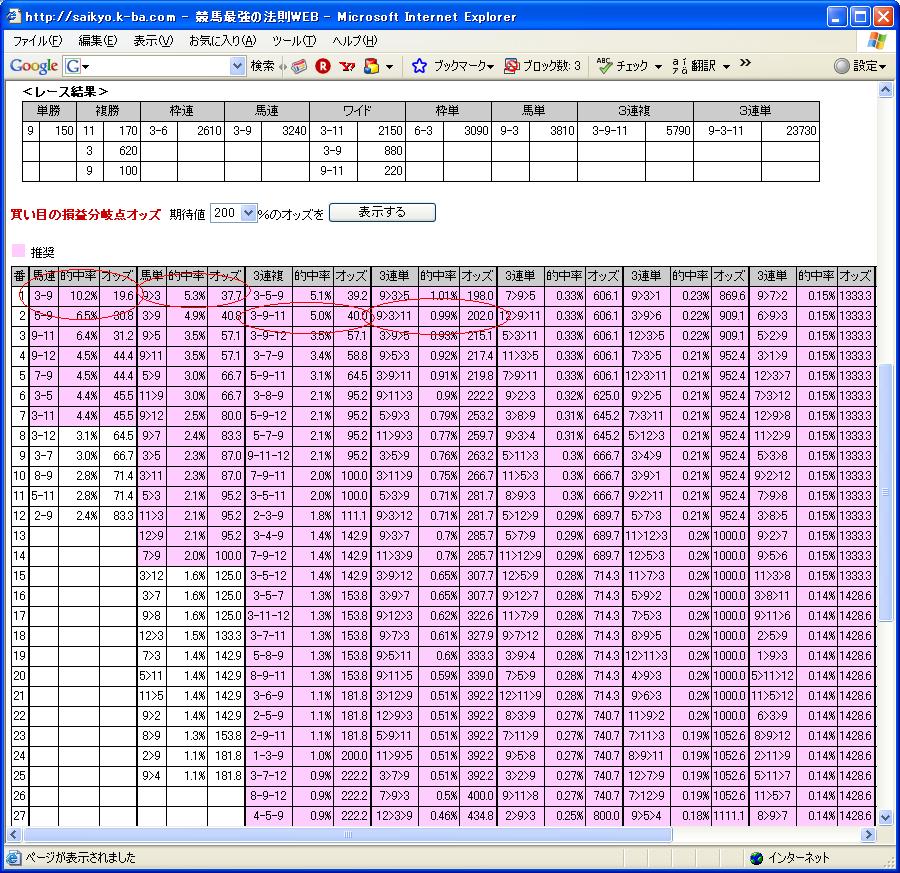Click the horizontal scrollbar thumb
Image resolution: width=900 pixels, height=873 pixels.
[x=347, y=835]
